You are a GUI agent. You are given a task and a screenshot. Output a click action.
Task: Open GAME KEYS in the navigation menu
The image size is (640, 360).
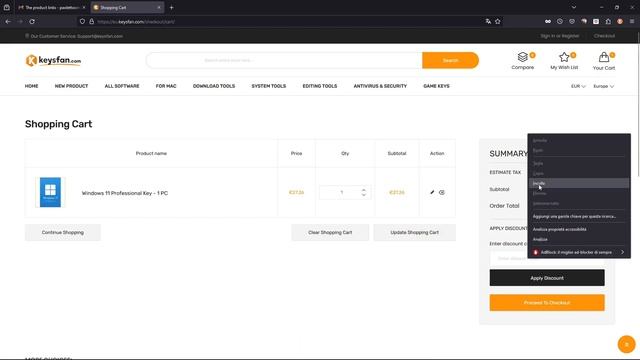[x=436, y=86]
